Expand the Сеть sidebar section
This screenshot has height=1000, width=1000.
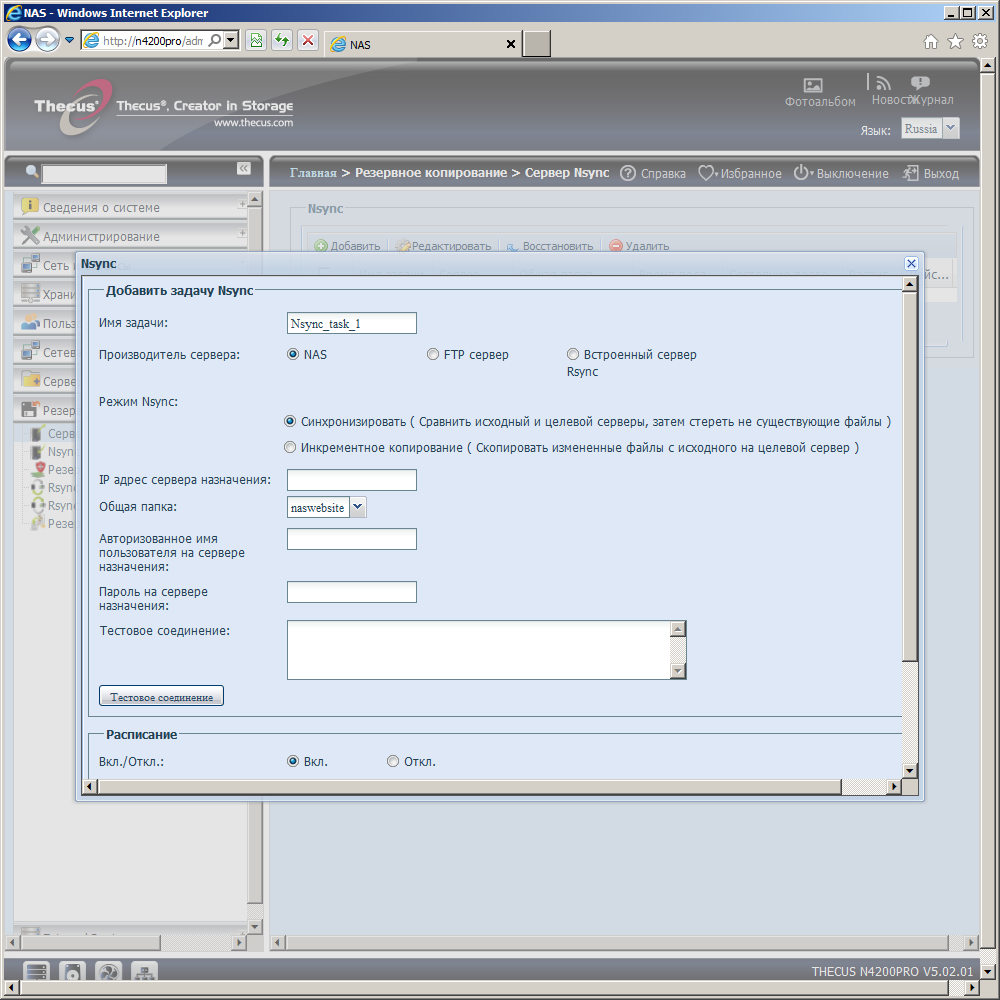[45, 265]
